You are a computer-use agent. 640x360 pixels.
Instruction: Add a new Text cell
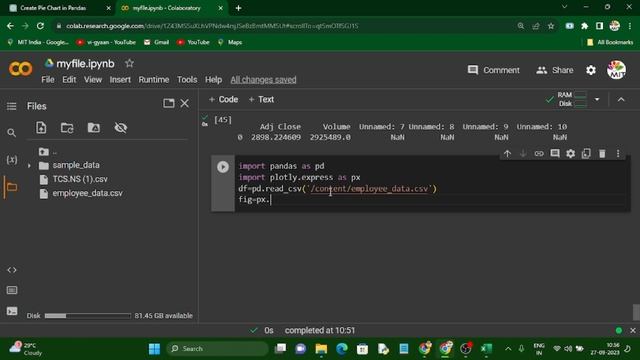click(261, 99)
